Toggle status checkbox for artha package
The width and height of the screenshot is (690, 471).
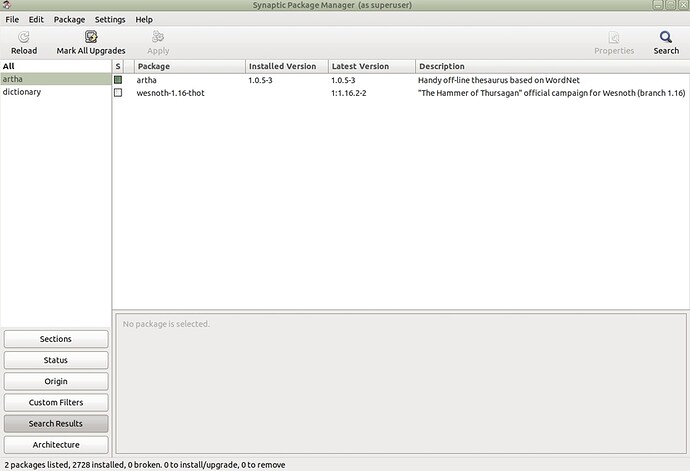118,80
